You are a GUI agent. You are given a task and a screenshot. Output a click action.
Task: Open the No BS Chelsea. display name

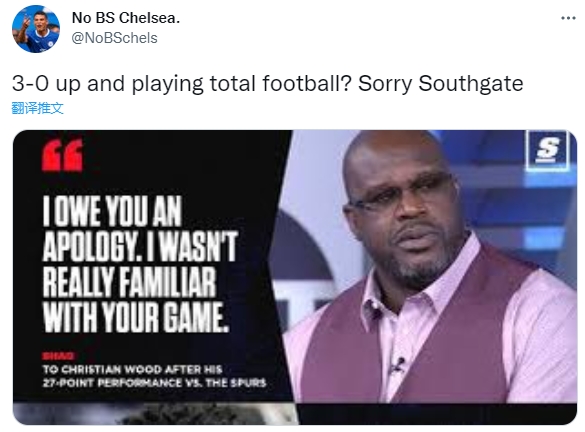(126, 18)
